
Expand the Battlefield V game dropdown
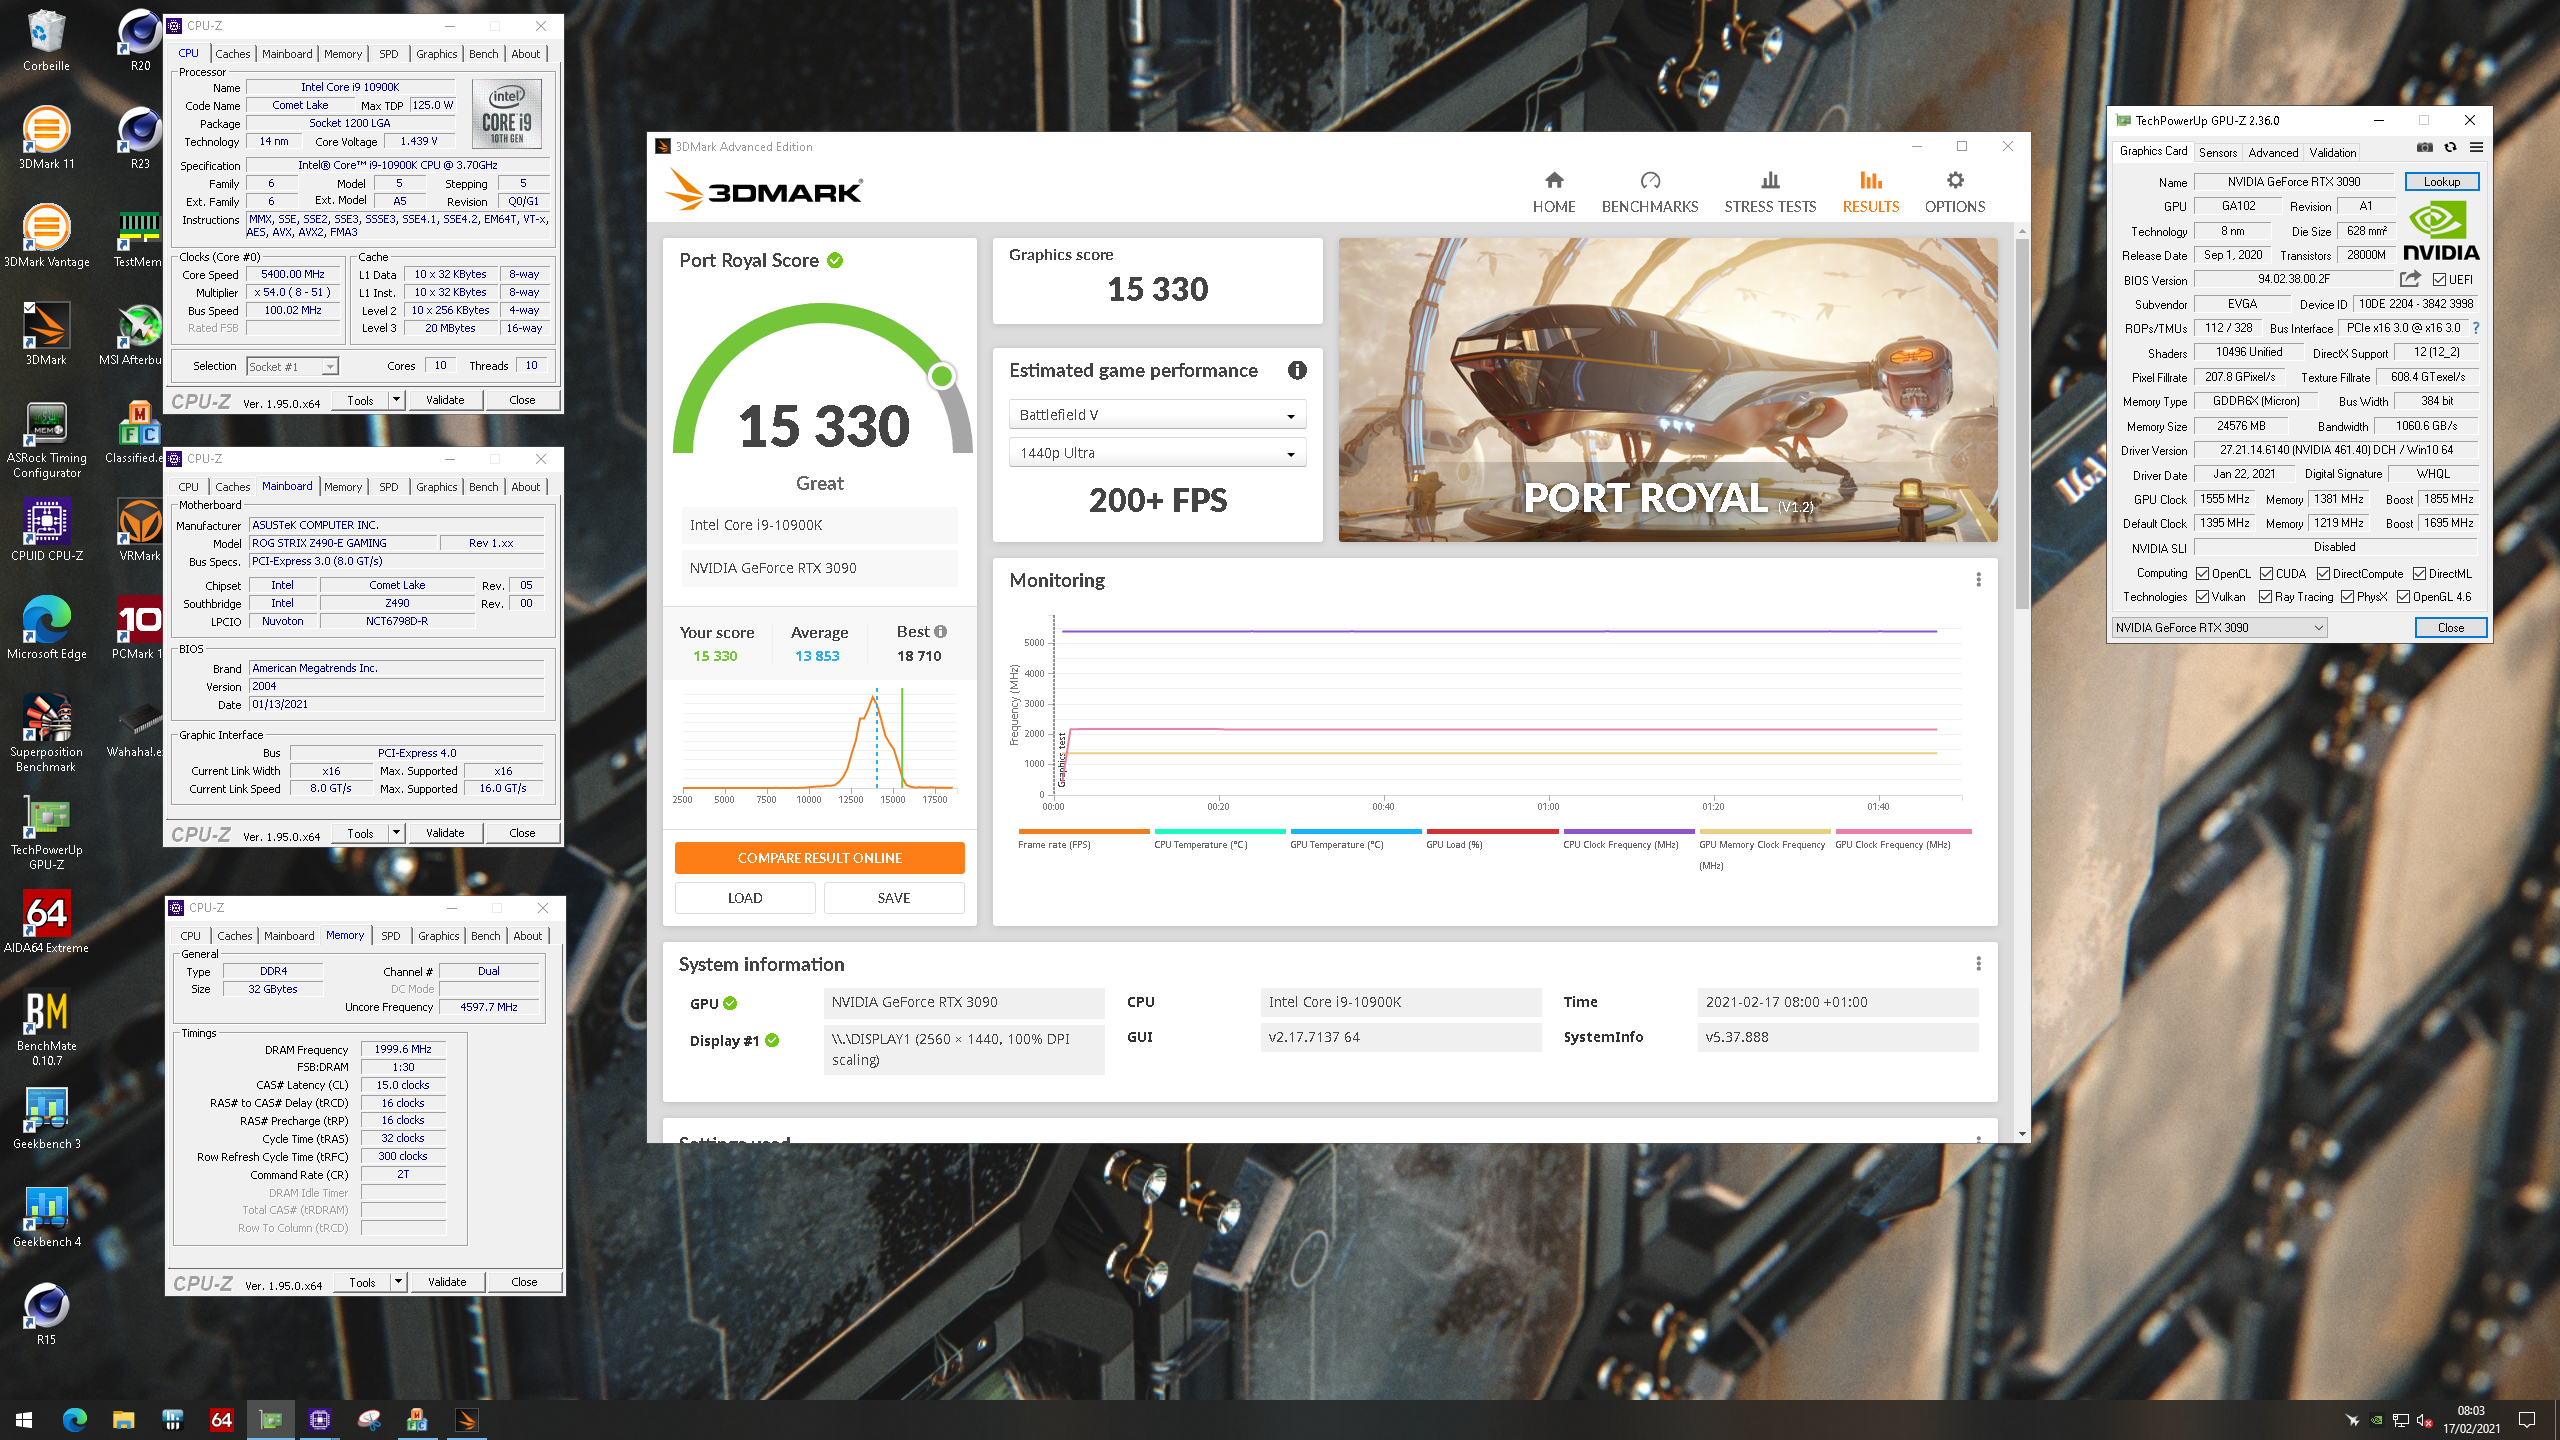point(1157,415)
